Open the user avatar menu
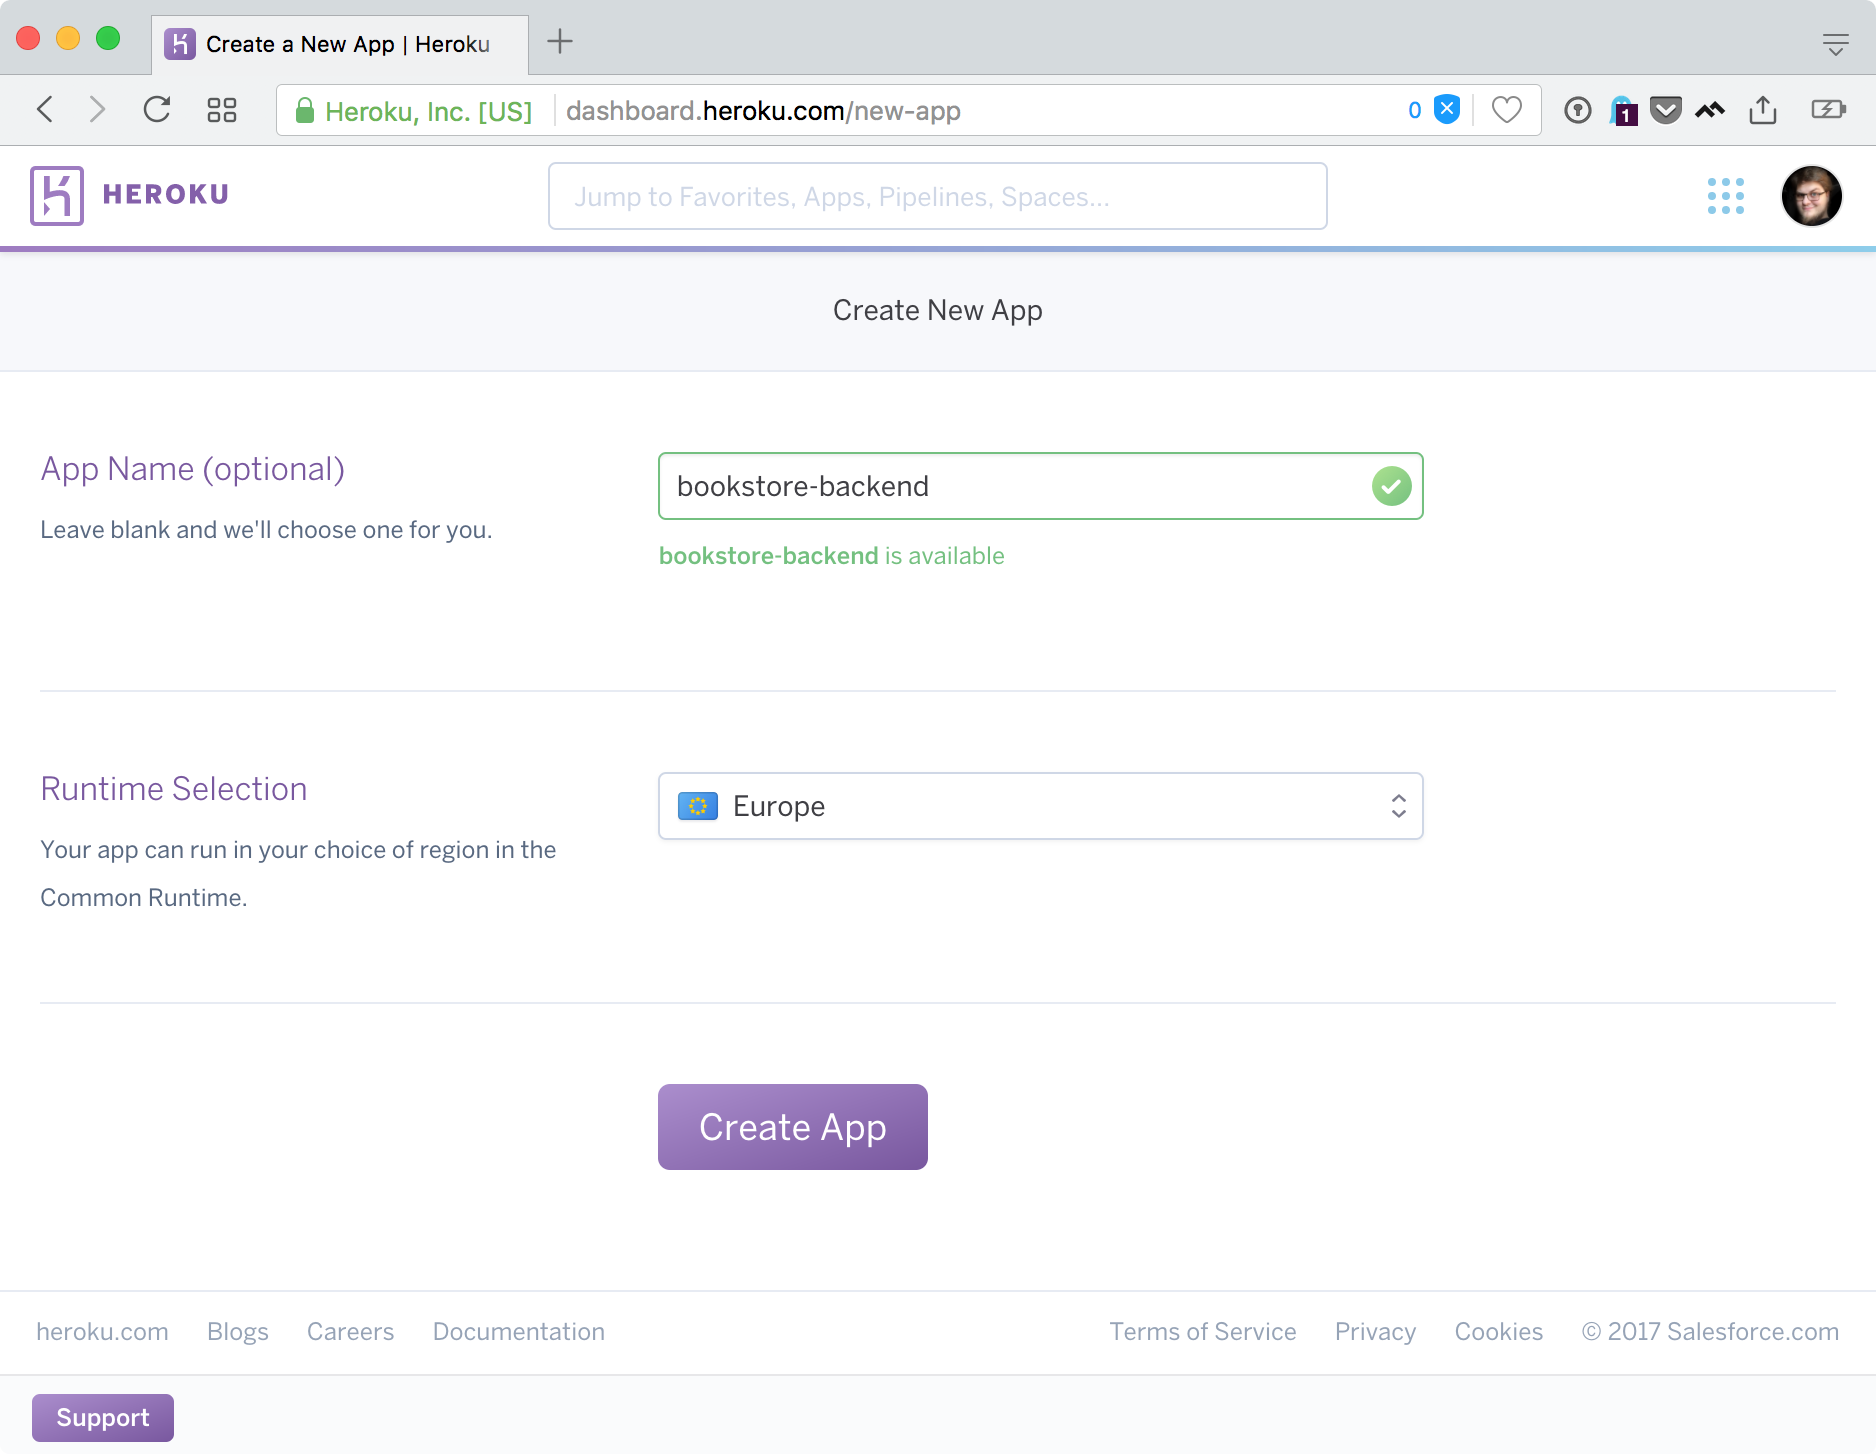This screenshot has width=1876, height=1454. coord(1811,196)
